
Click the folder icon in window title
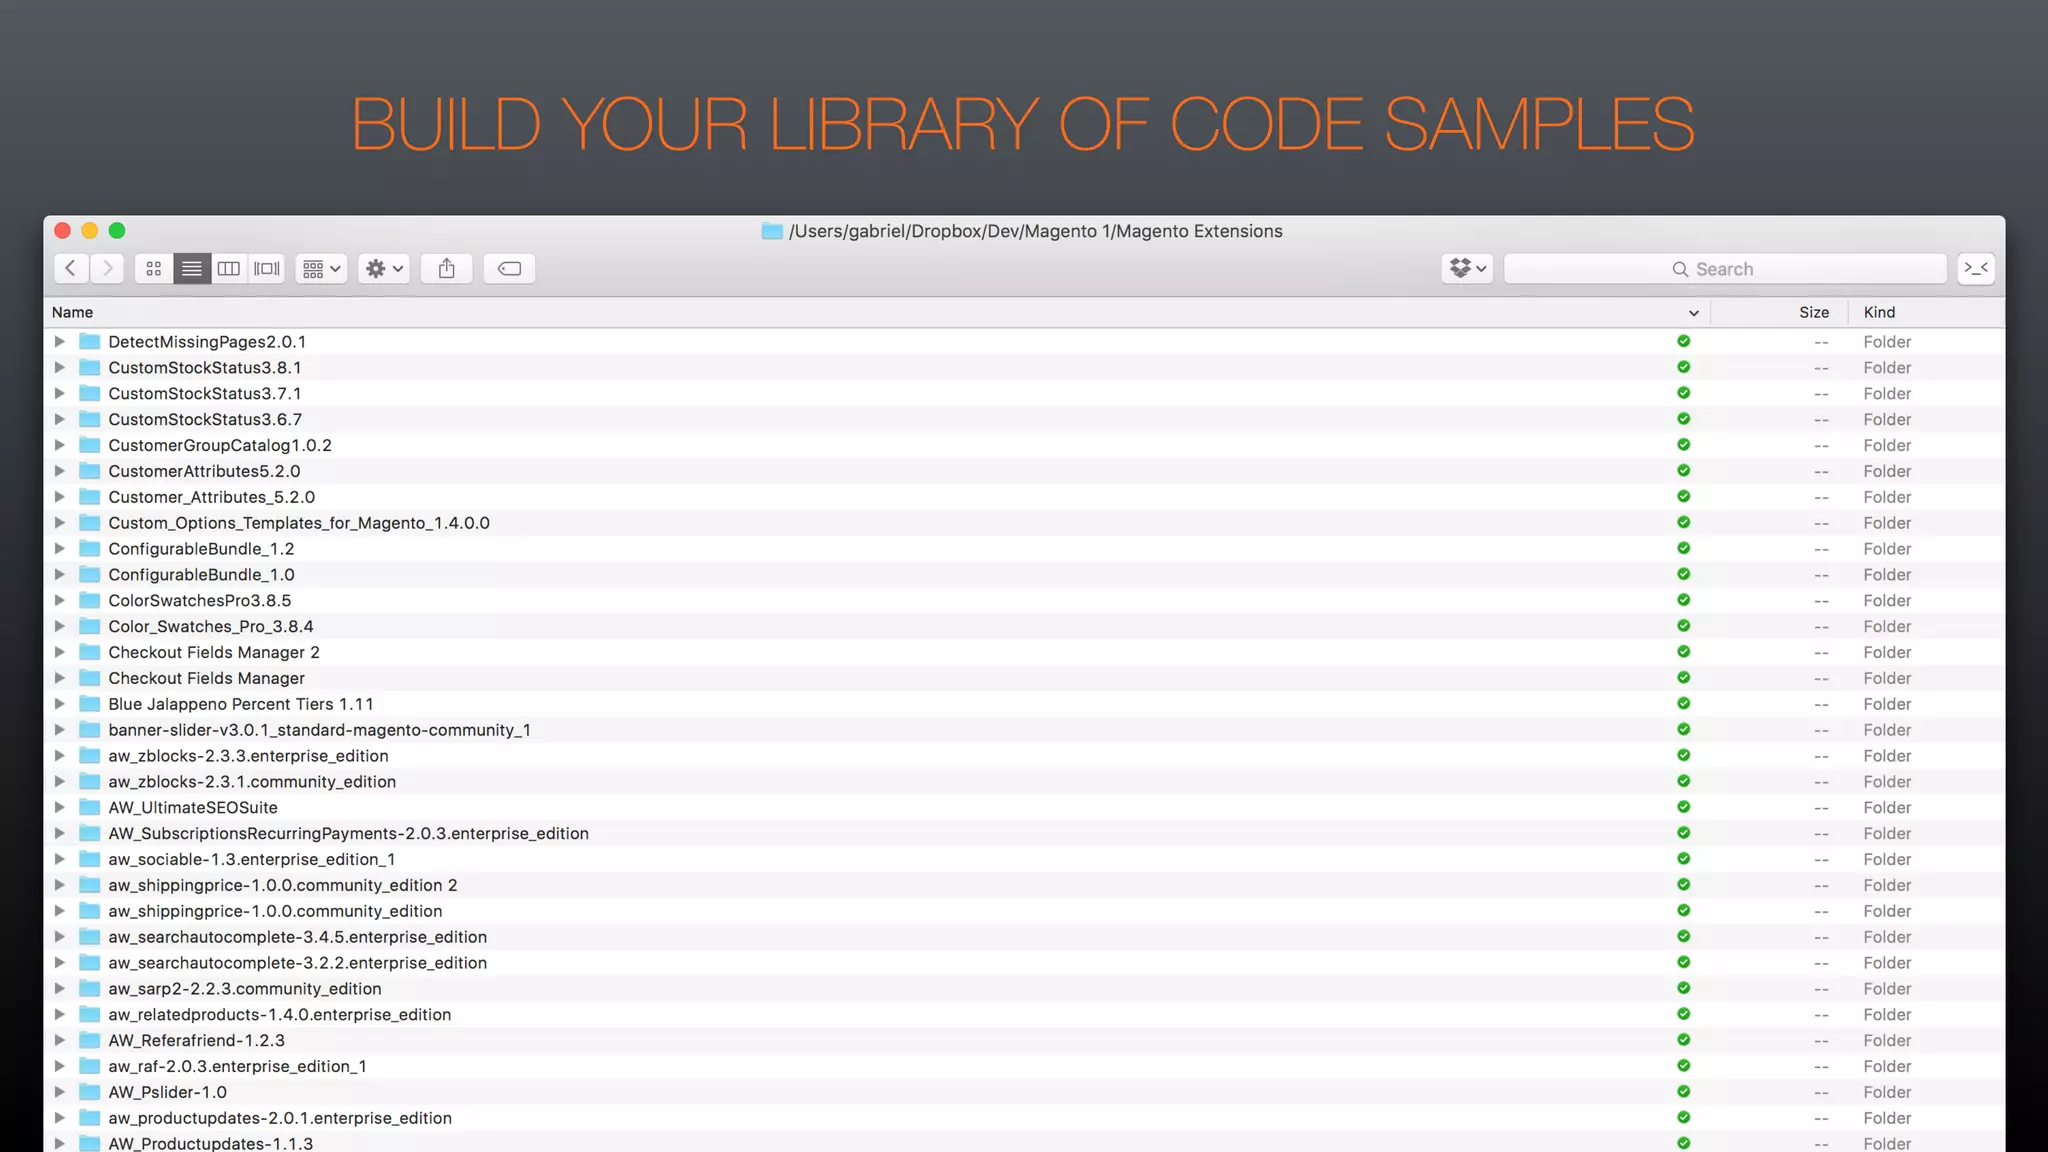772,231
